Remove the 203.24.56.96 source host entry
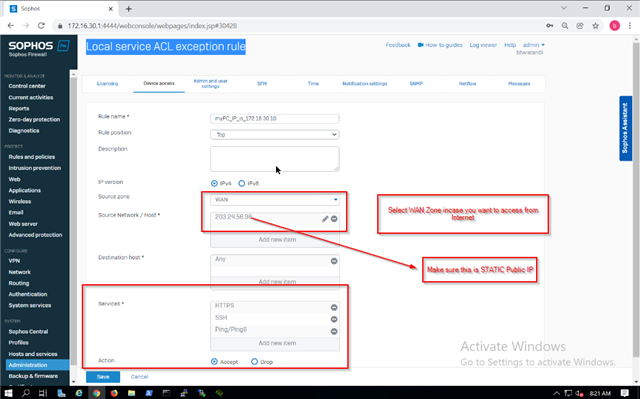 pyautogui.click(x=334, y=219)
